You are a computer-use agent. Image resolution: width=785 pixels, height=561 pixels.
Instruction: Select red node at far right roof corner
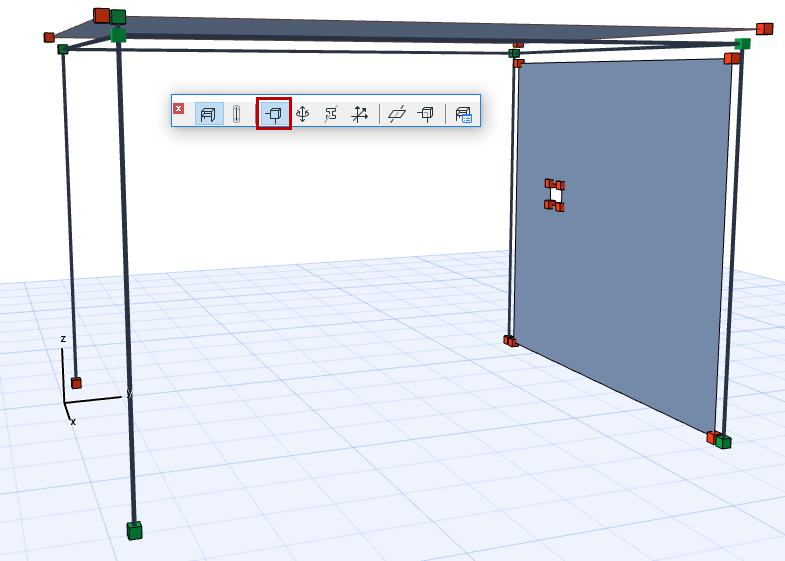(x=764, y=29)
